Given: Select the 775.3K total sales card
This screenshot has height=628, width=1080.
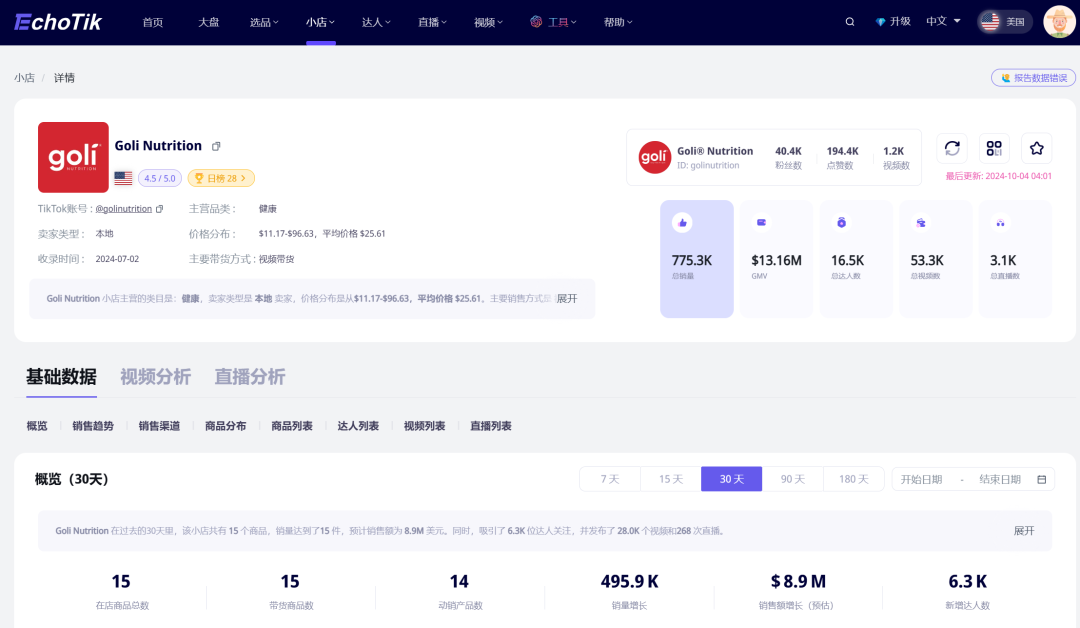Looking at the screenshot, I should coord(697,259).
